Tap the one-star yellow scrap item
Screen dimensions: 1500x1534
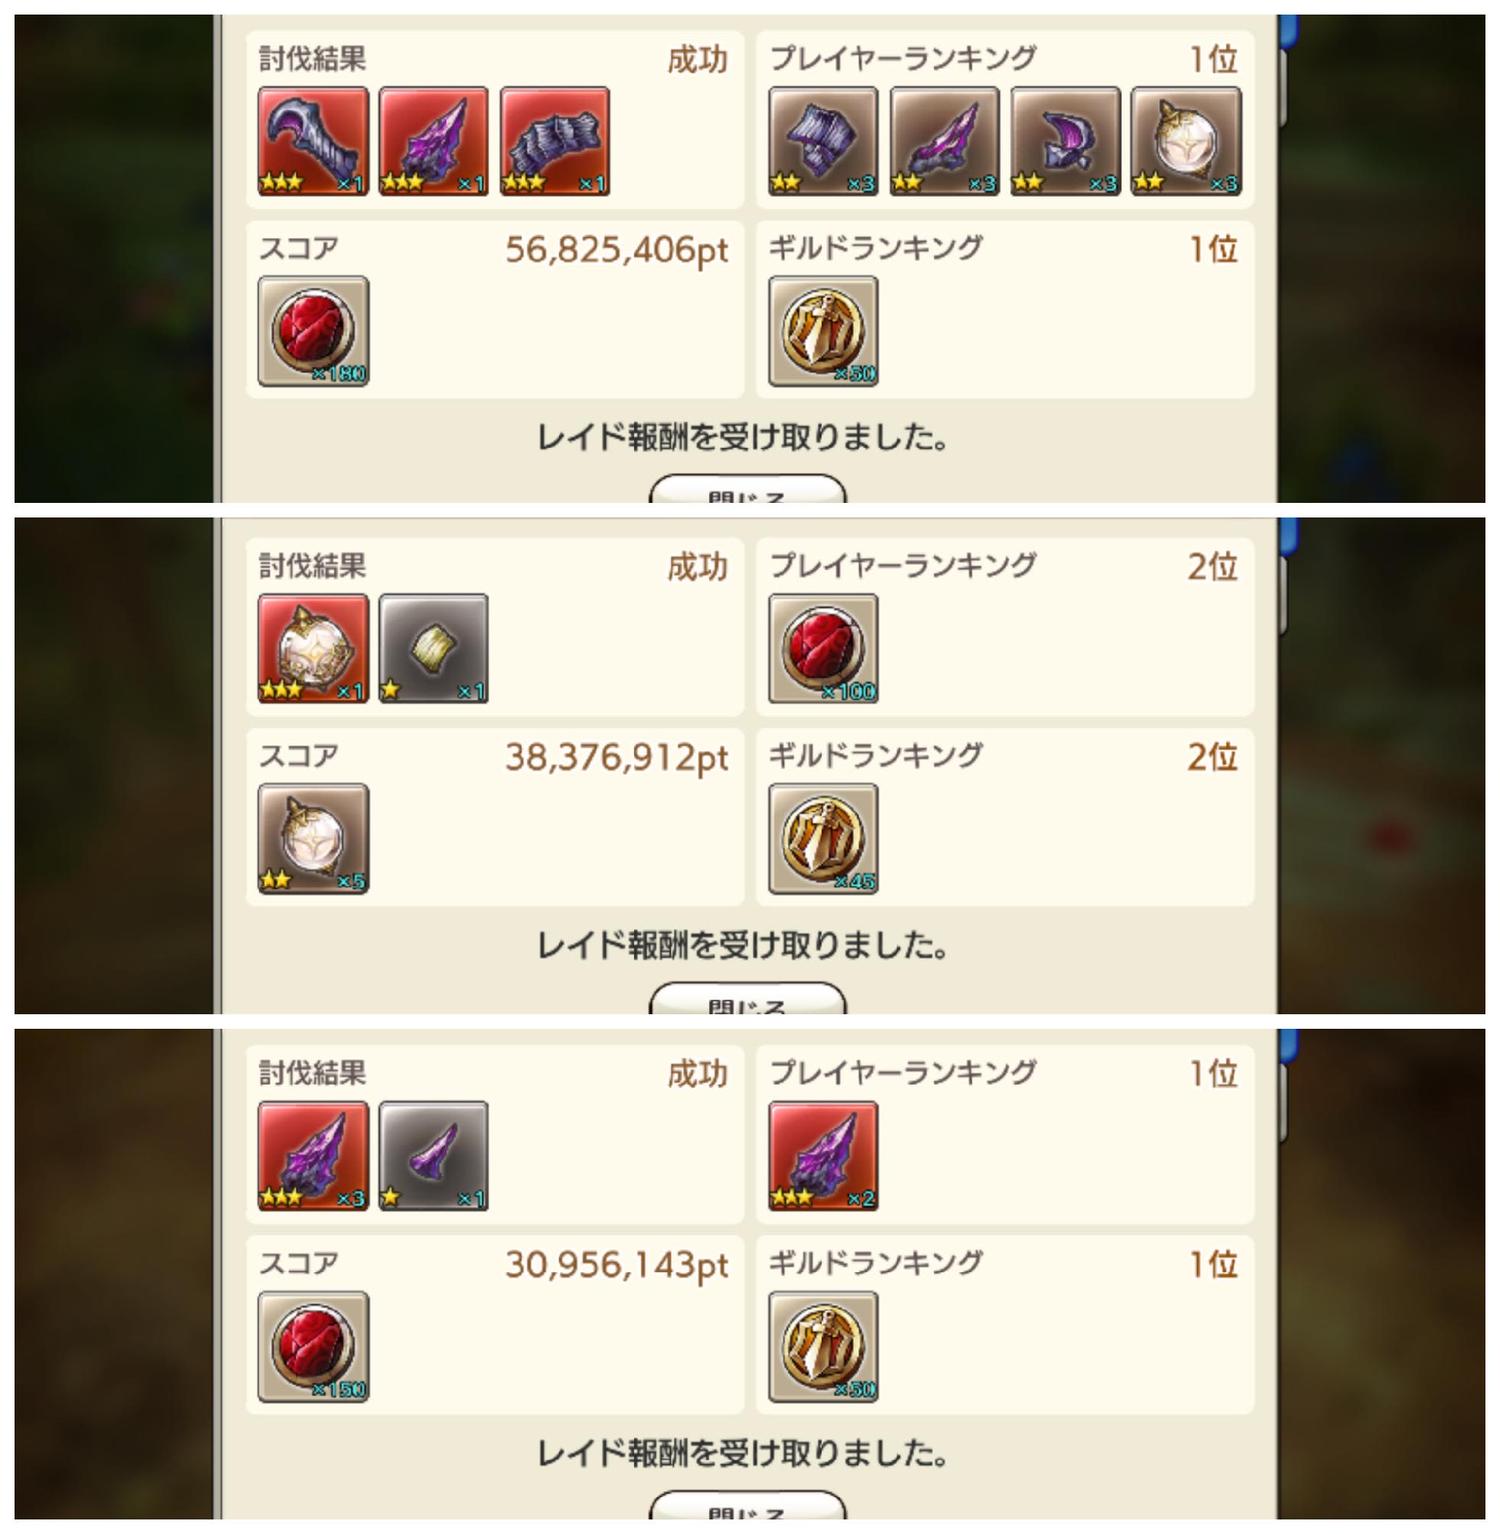click(434, 649)
